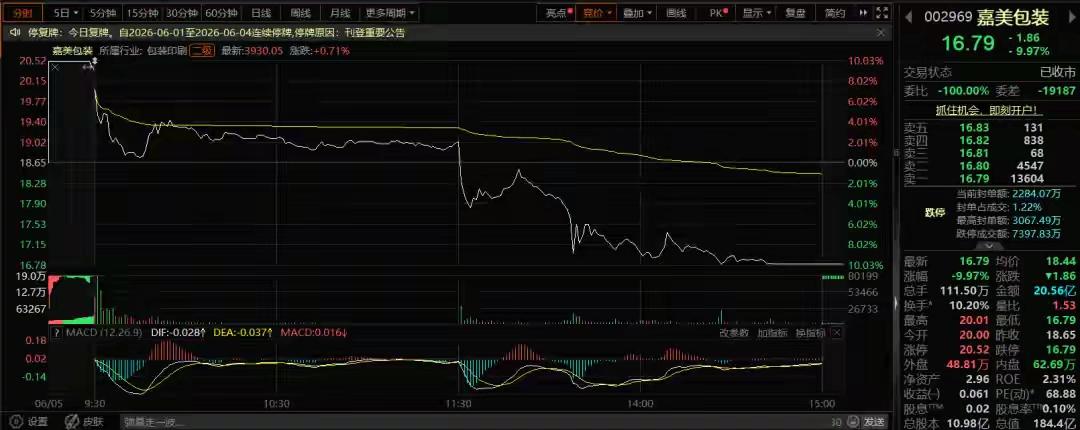Click stock code 002969
This screenshot has height=430, width=1080.
point(946,15)
